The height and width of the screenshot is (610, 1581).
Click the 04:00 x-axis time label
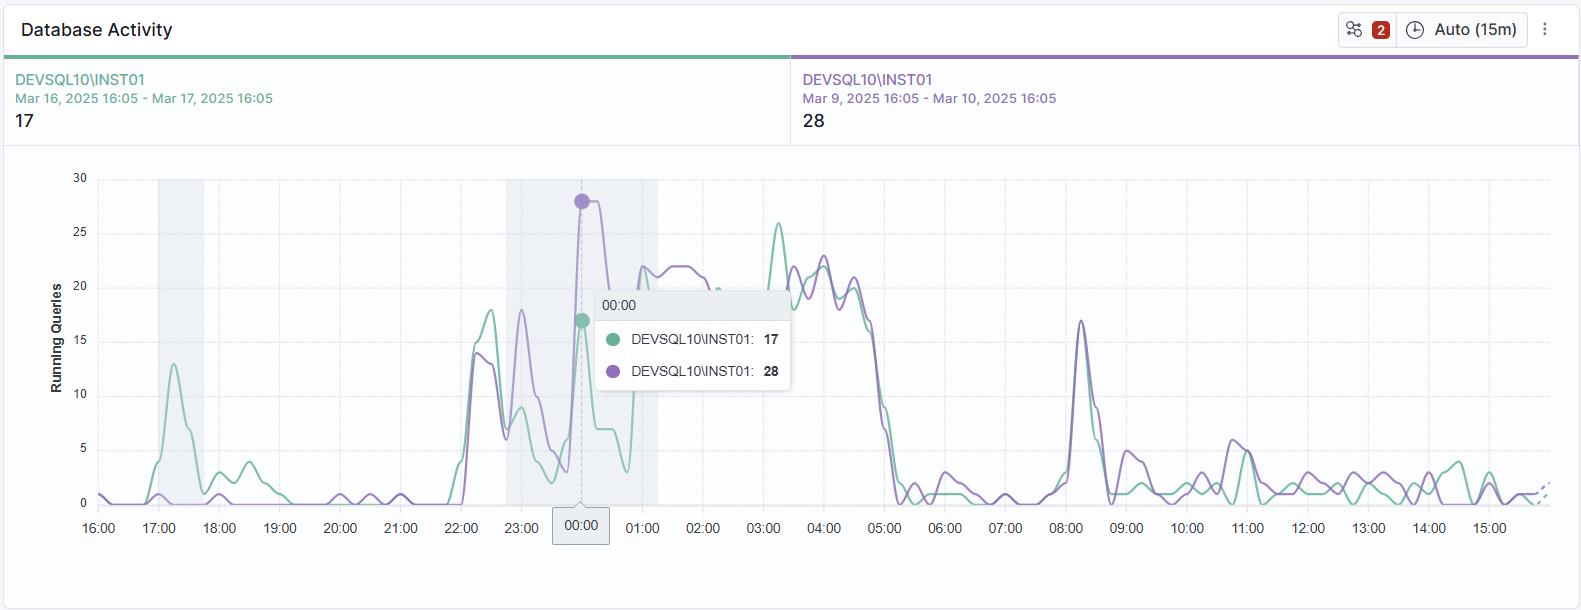tap(824, 528)
